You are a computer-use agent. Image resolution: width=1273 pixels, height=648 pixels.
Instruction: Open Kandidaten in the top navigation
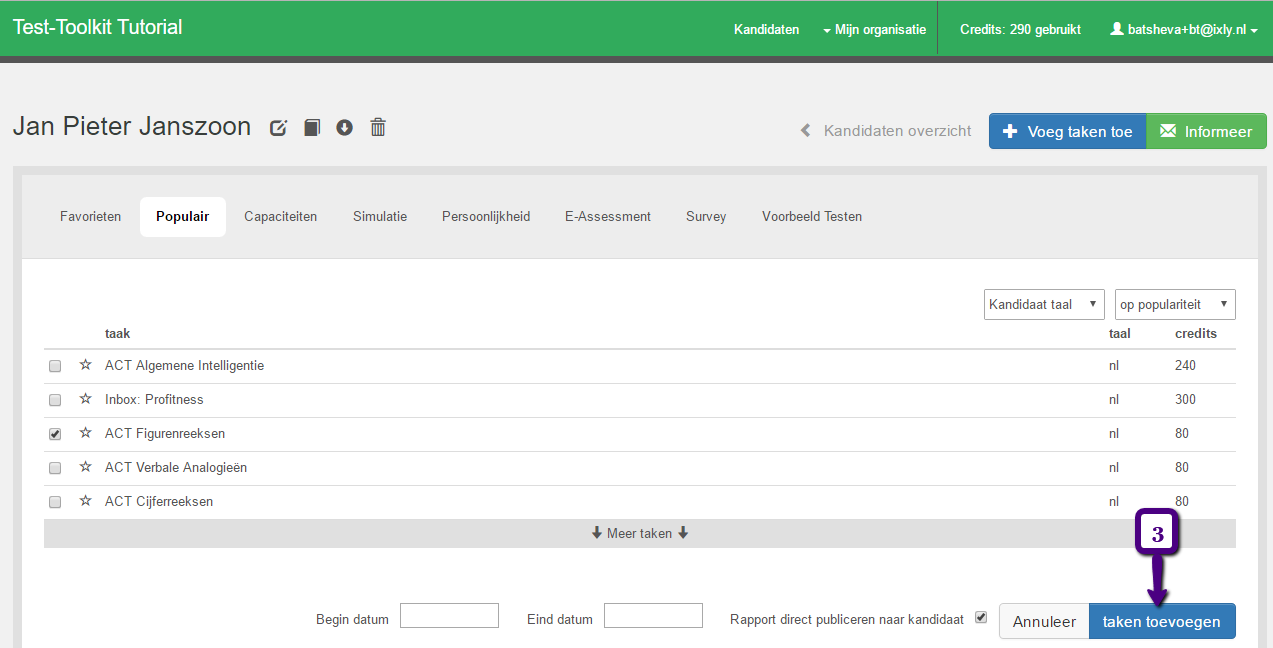click(x=767, y=29)
